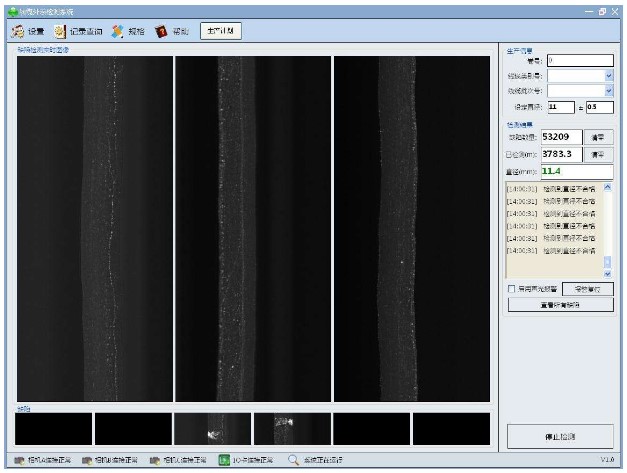Image resolution: width=627 pixels, height=473 pixels.
Task: Click the magnifier system running status icon
Action: (293, 461)
